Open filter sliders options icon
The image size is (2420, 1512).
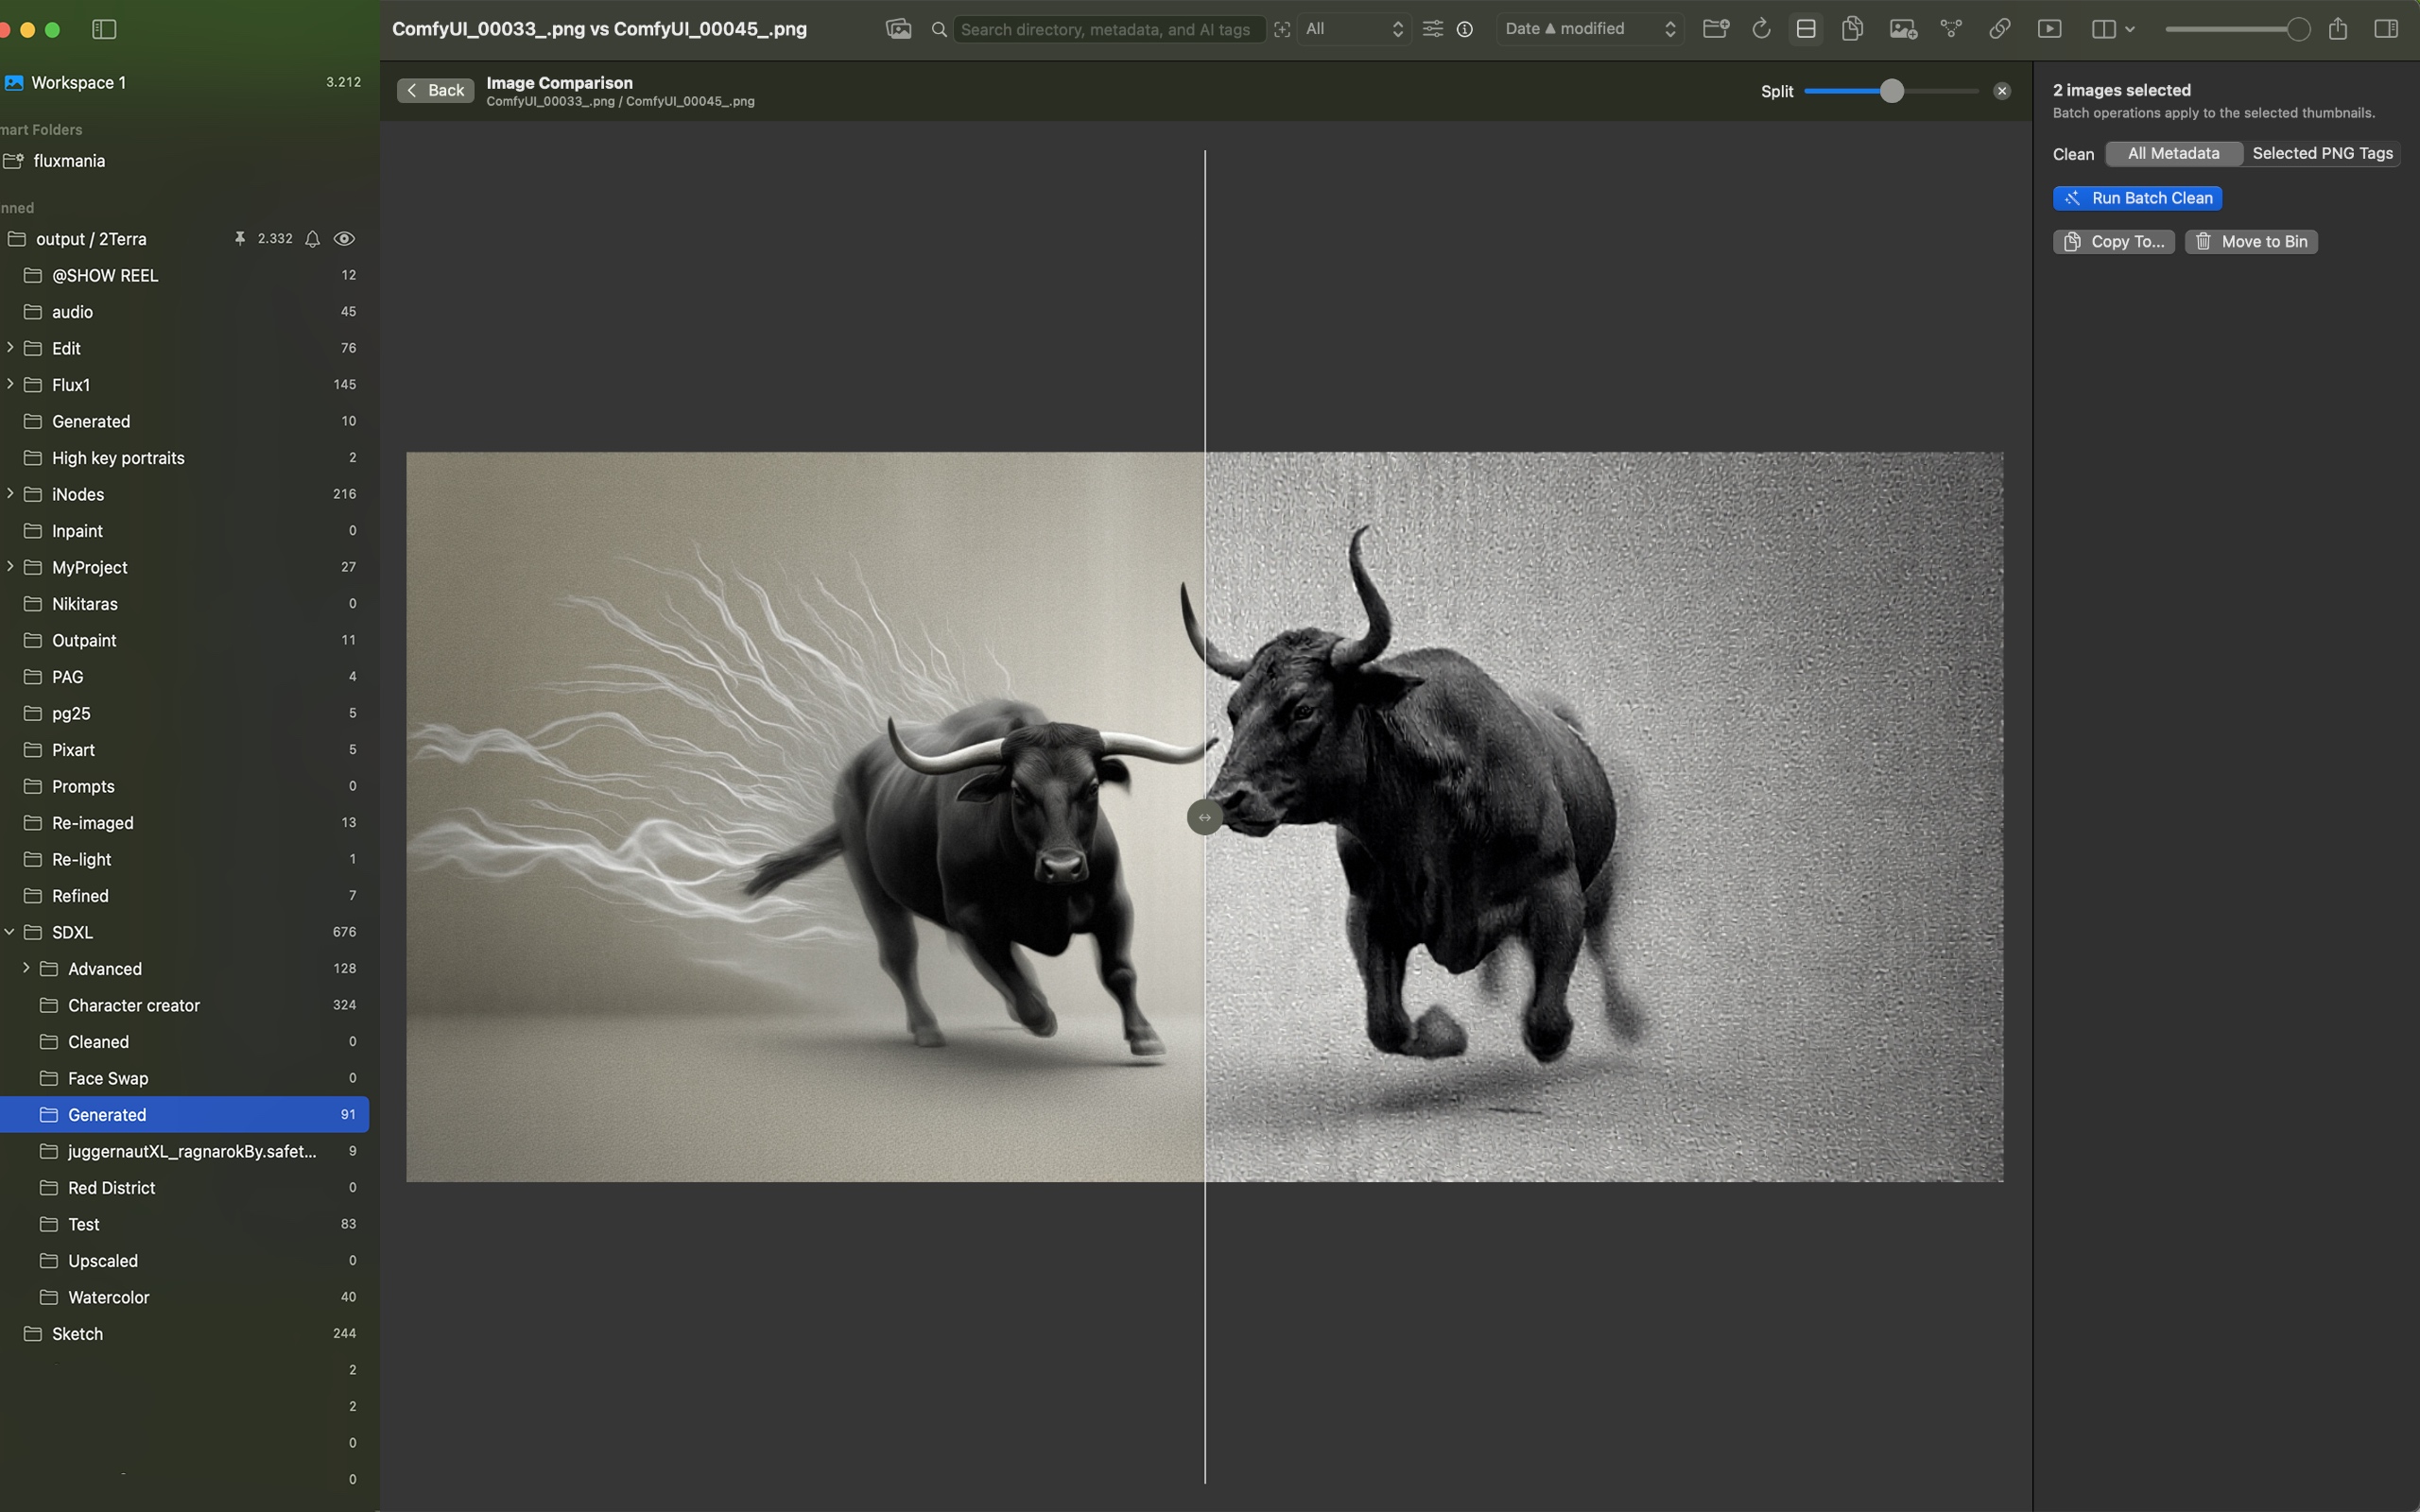click(1432, 29)
